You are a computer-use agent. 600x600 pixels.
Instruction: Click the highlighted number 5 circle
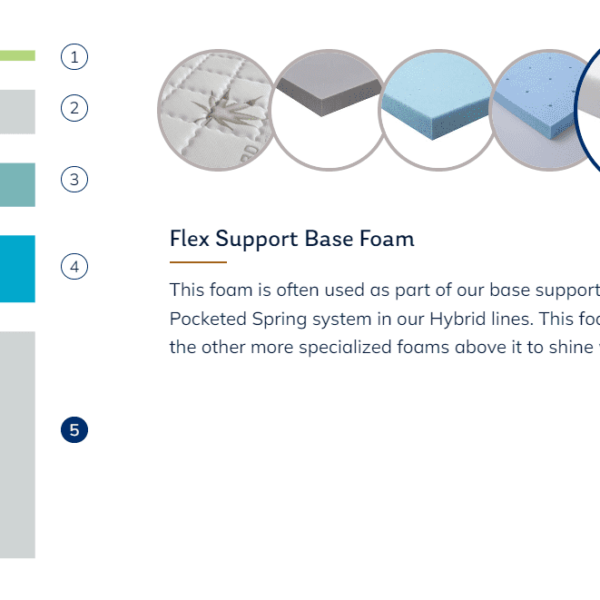coord(74,430)
